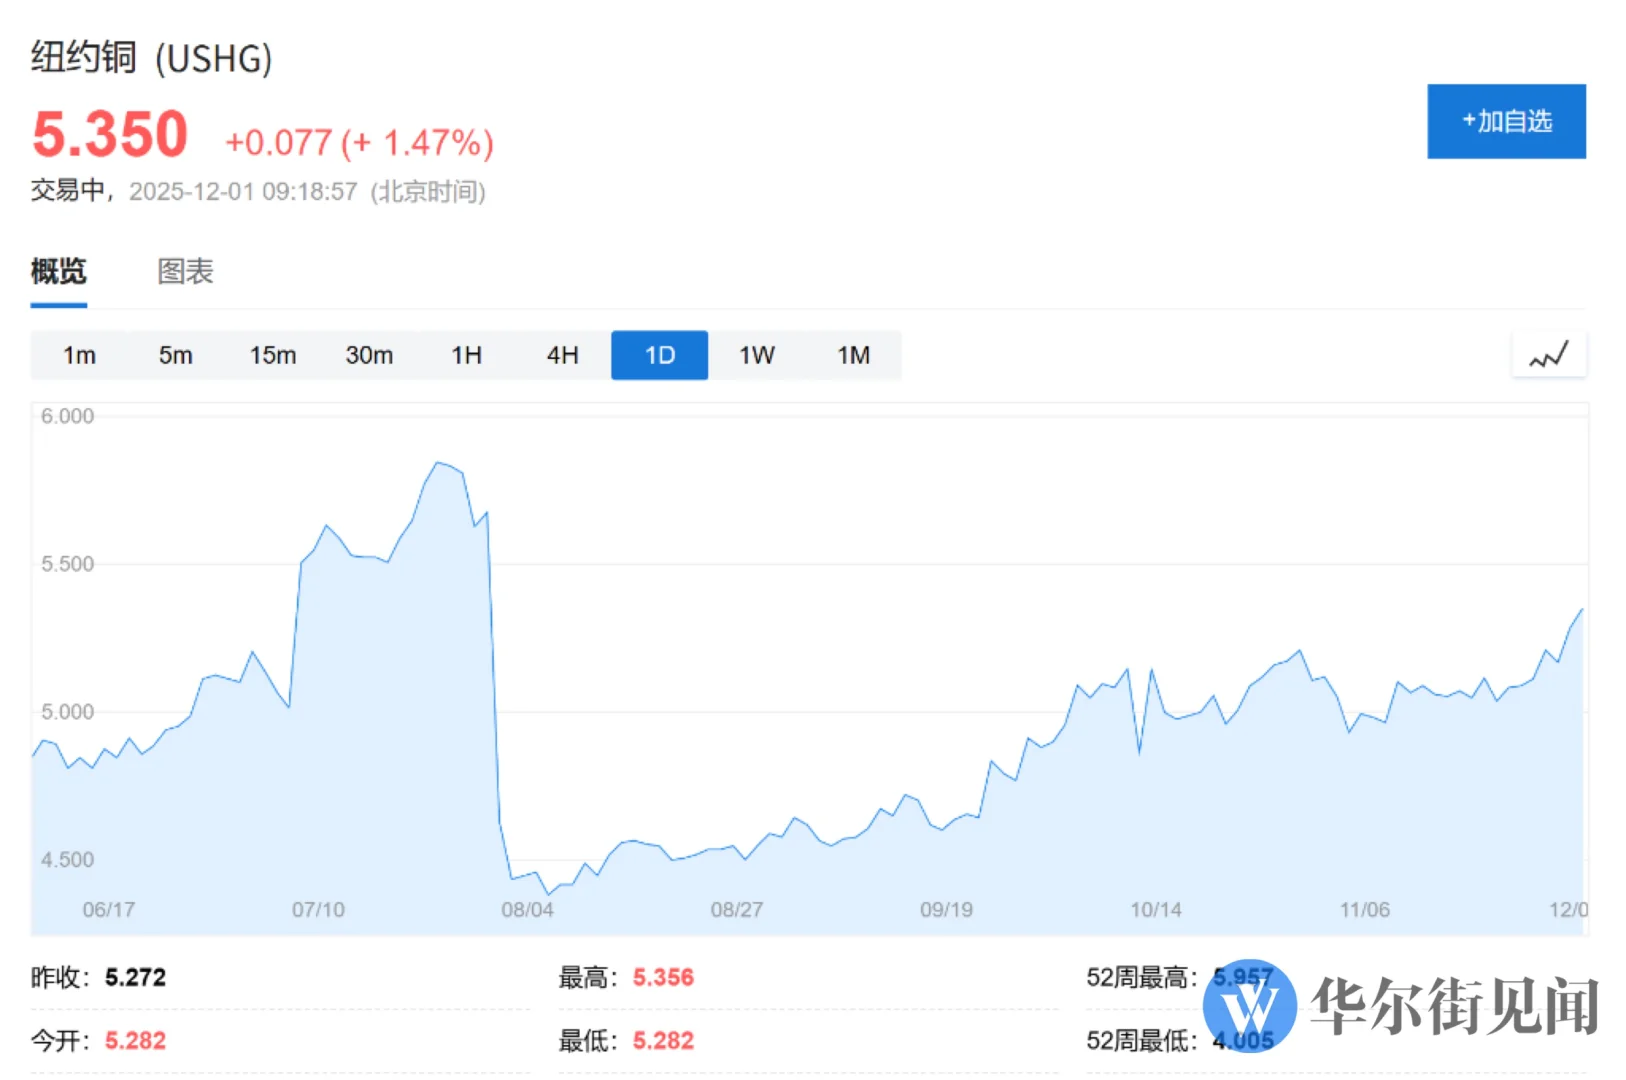Select the 15m timeframe
This screenshot has width=1626, height=1080.
point(273,355)
